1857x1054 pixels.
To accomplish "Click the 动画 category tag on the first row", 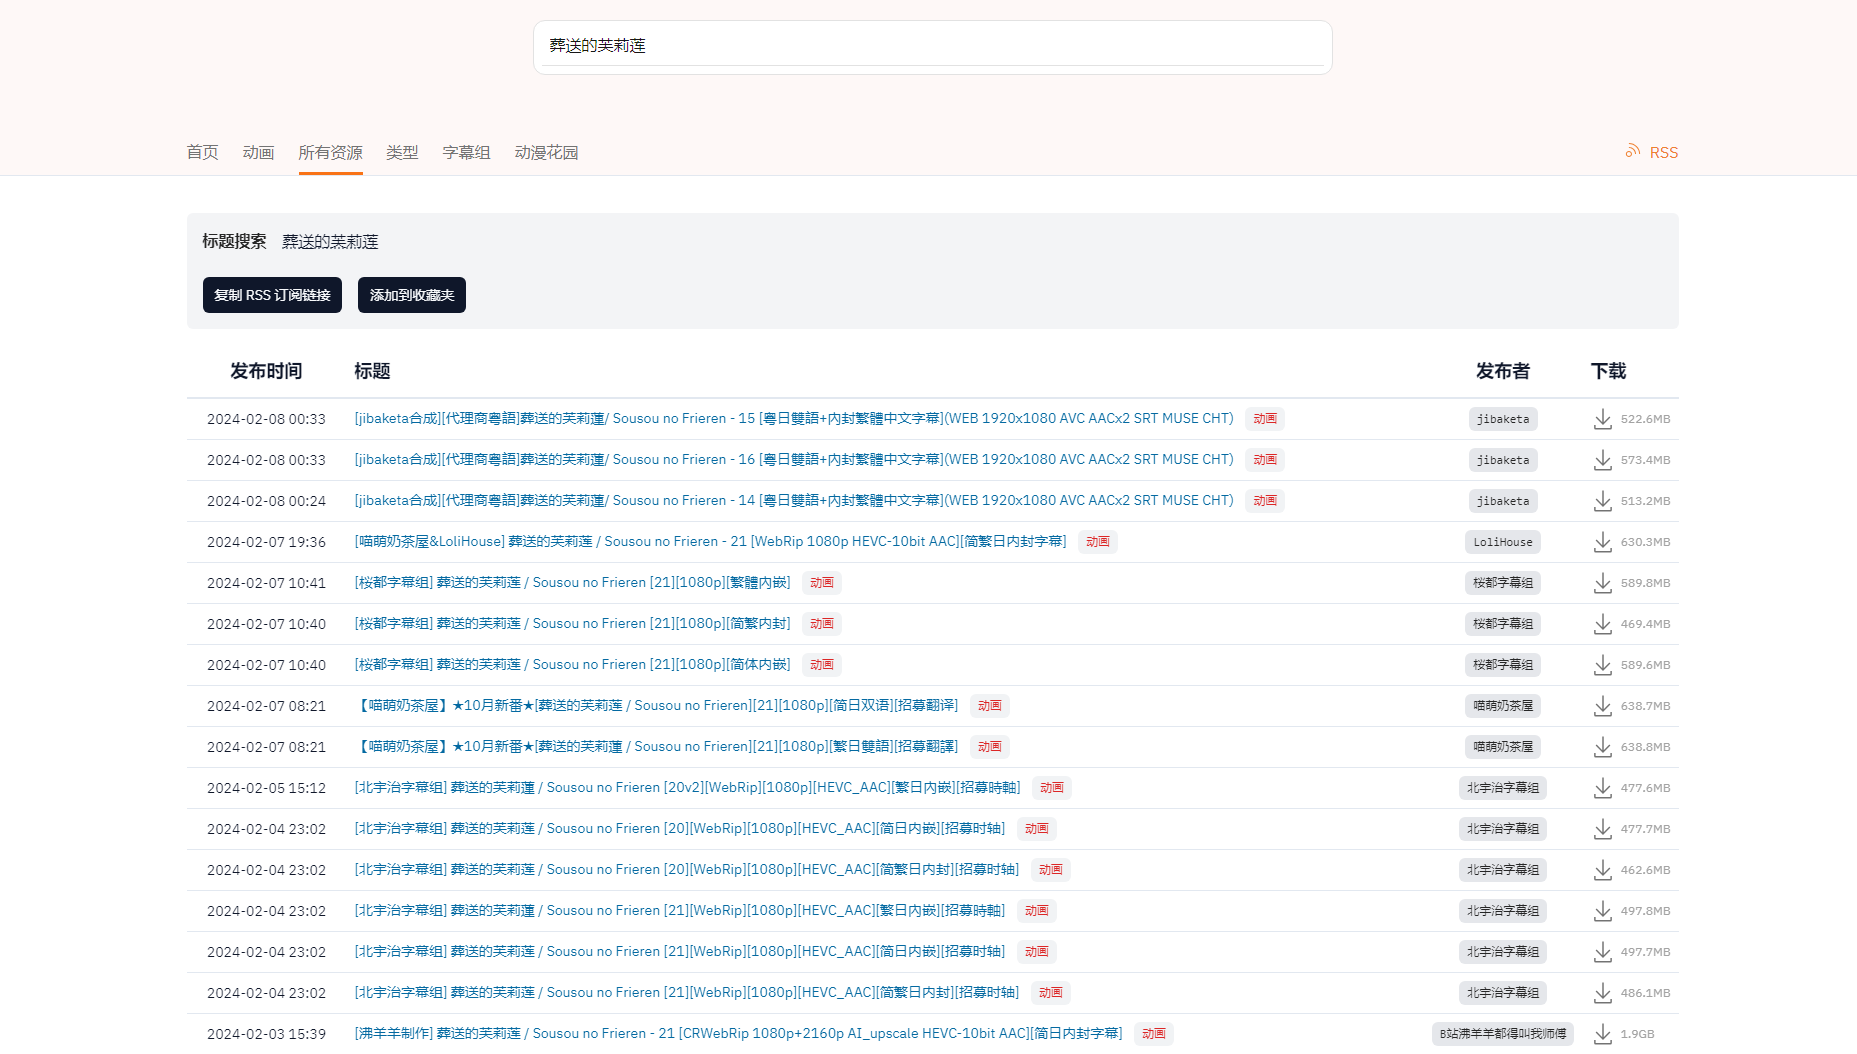I will (x=1264, y=419).
